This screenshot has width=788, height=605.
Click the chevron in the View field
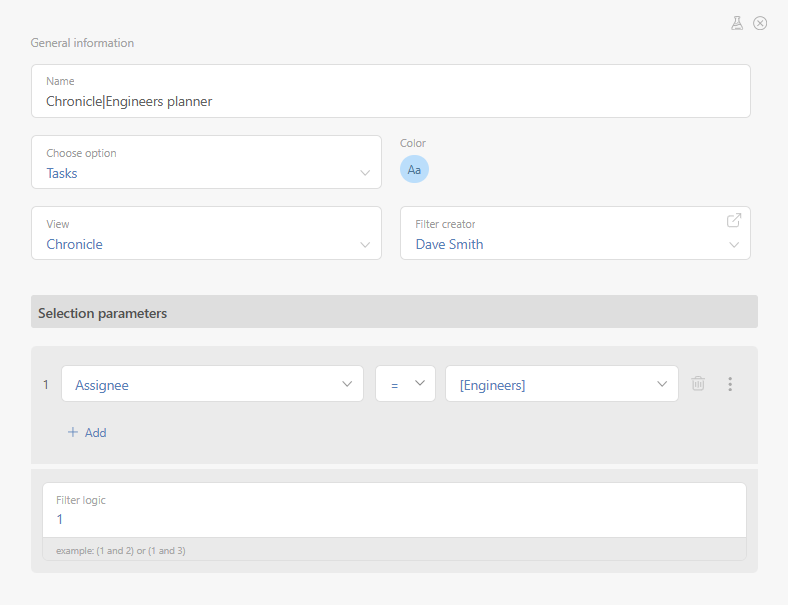click(x=365, y=244)
